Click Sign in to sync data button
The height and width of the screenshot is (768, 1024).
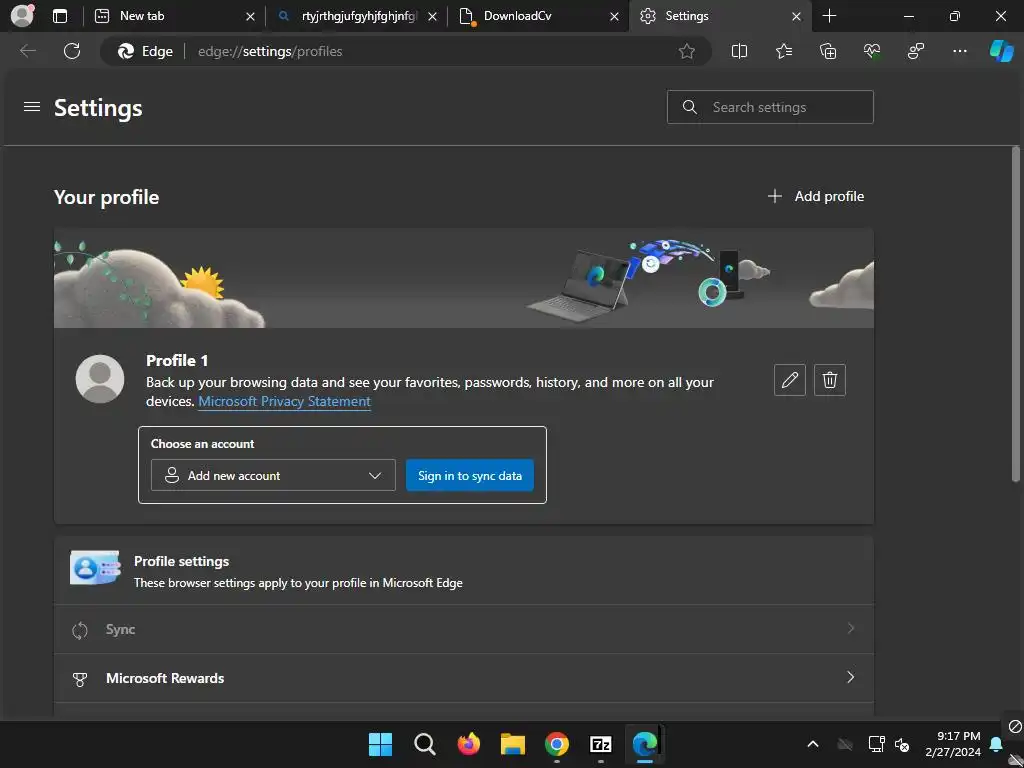point(470,475)
